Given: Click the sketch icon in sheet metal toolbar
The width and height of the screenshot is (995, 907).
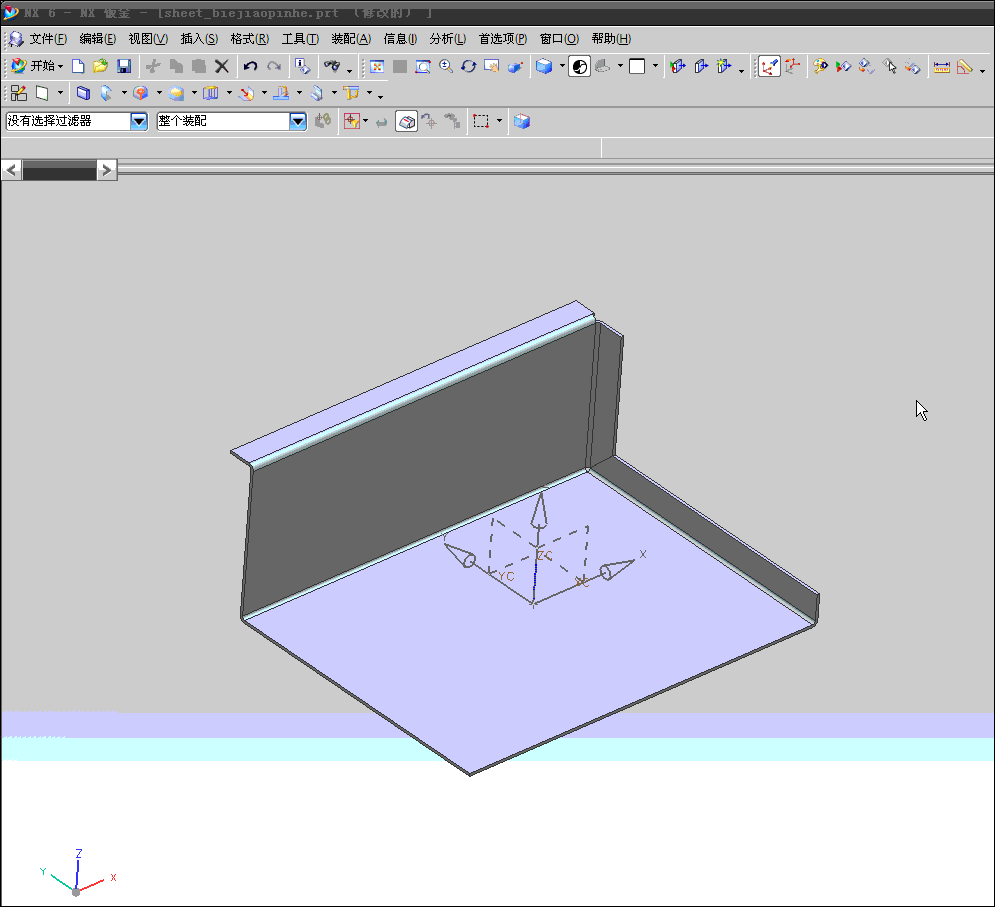Looking at the screenshot, I should 19,93.
